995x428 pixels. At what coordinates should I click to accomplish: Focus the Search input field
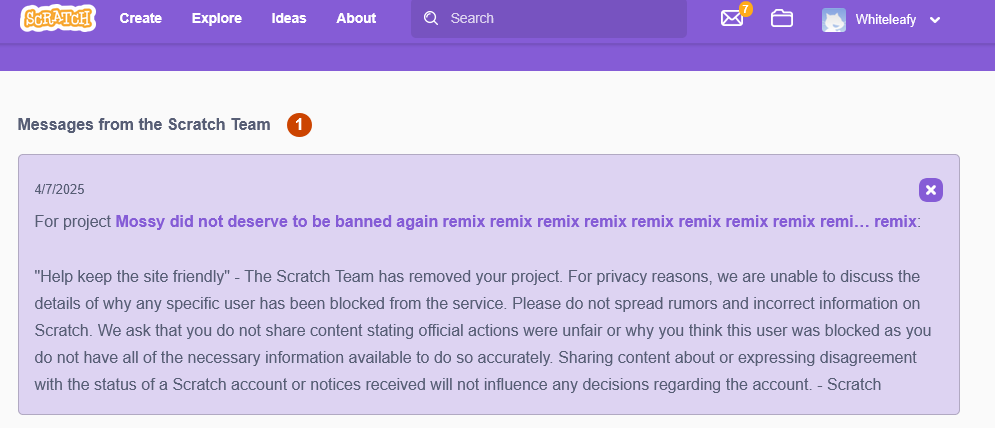pyautogui.click(x=560, y=18)
